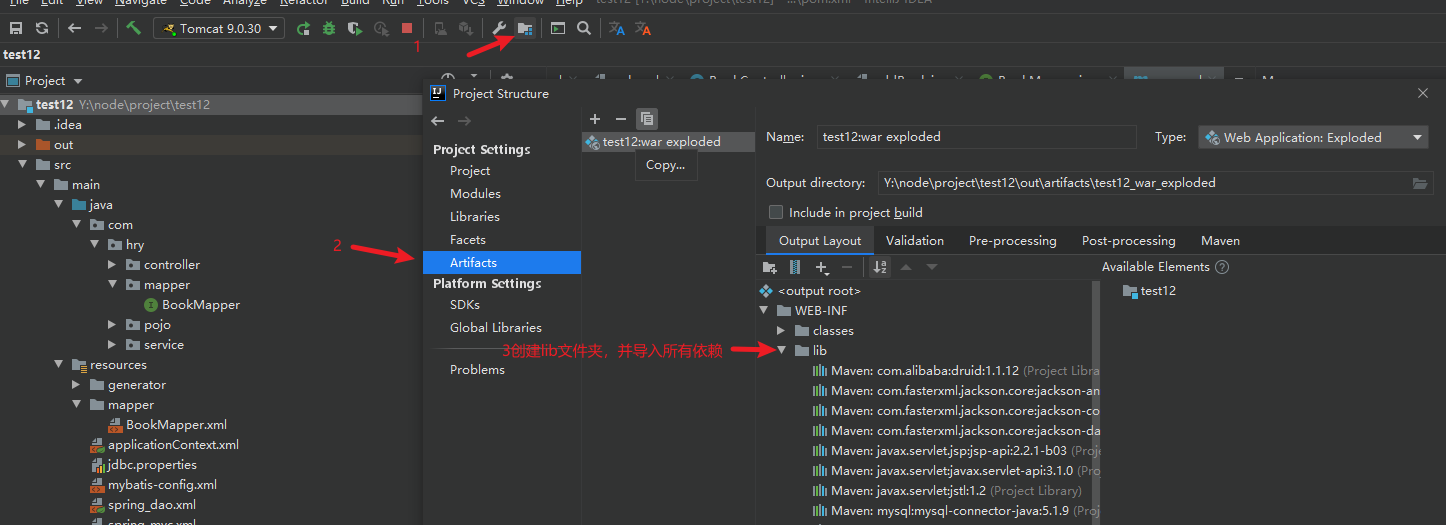
Task: Select Maven: javax.servlet:jstl:1.2 library entry
Action: click(x=946, y=491)
